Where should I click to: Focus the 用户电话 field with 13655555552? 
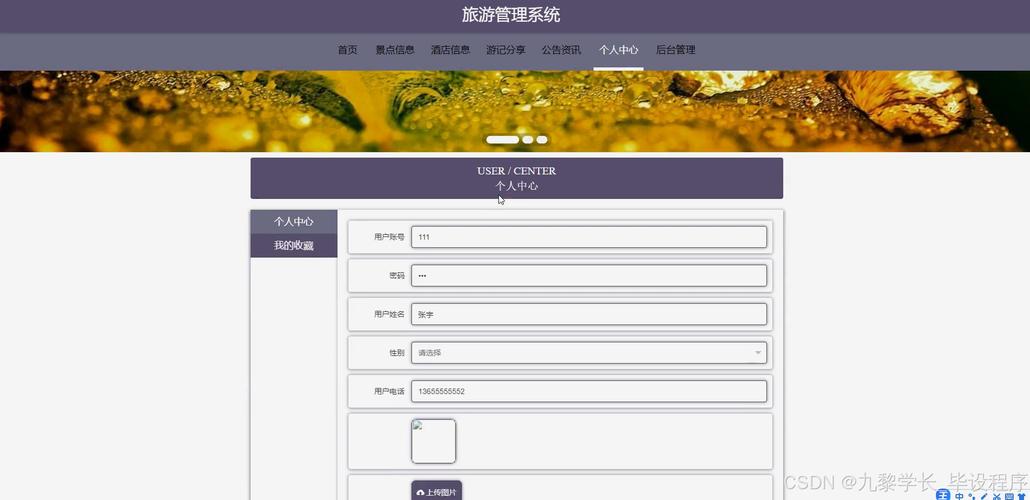589,392
